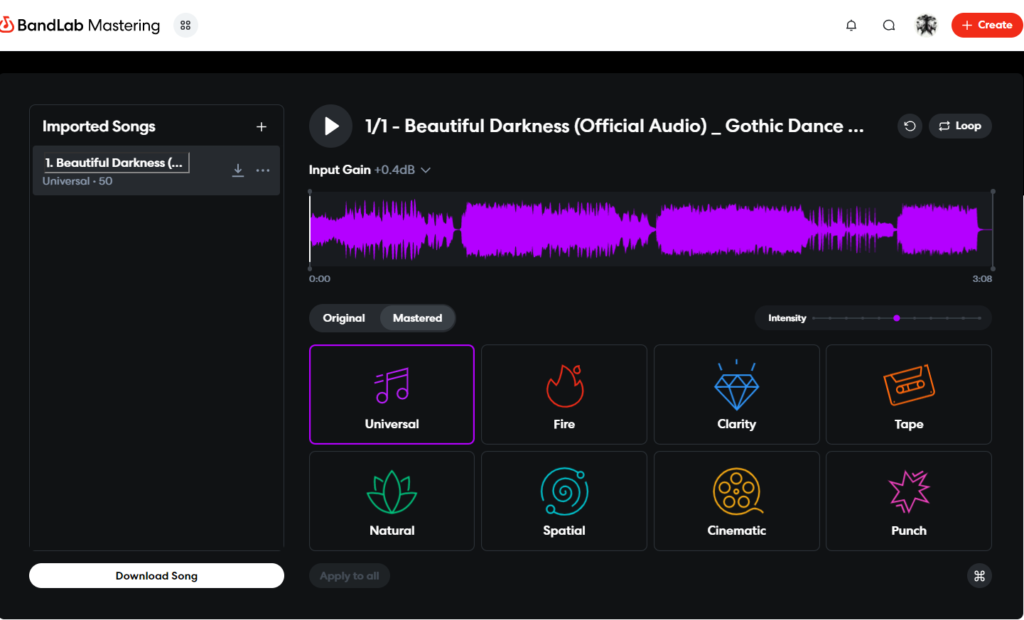Select the Spatial preset
This screenshot has height=620, width=1024.
564,501
